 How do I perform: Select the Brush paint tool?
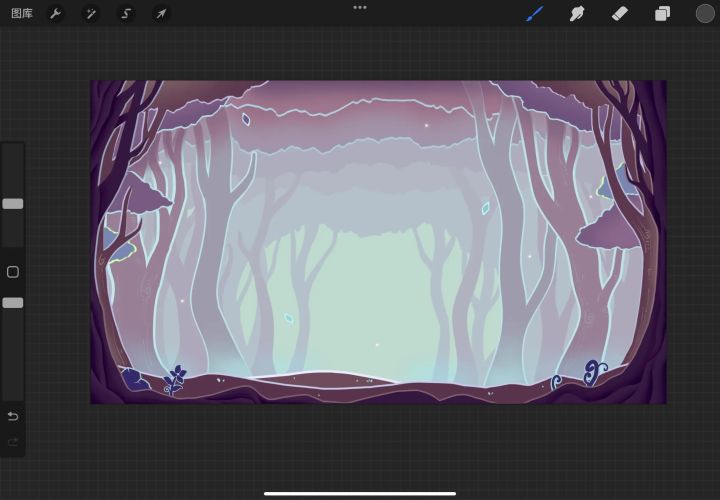coord(535,14)
